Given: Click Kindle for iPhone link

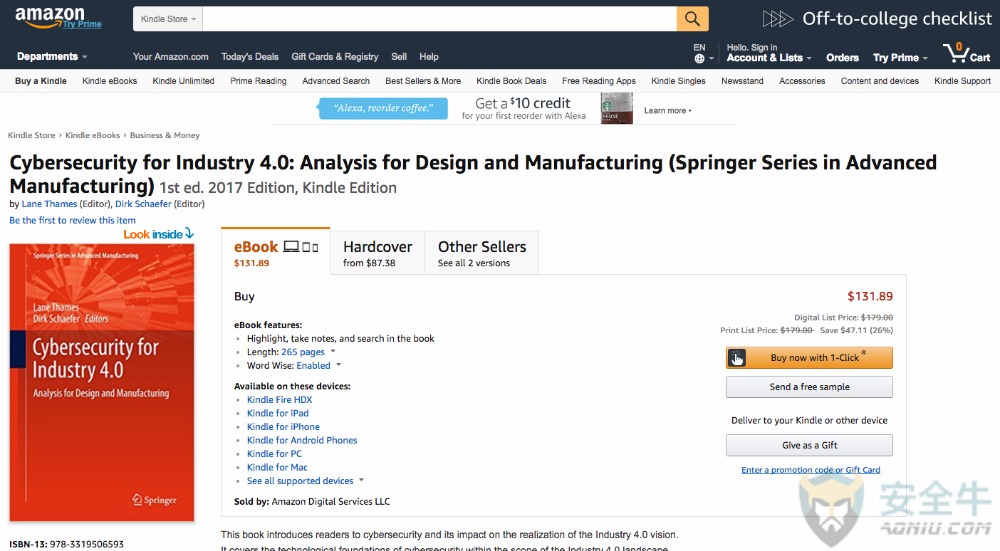Looking at the screenshot, I should click(283, 427).
